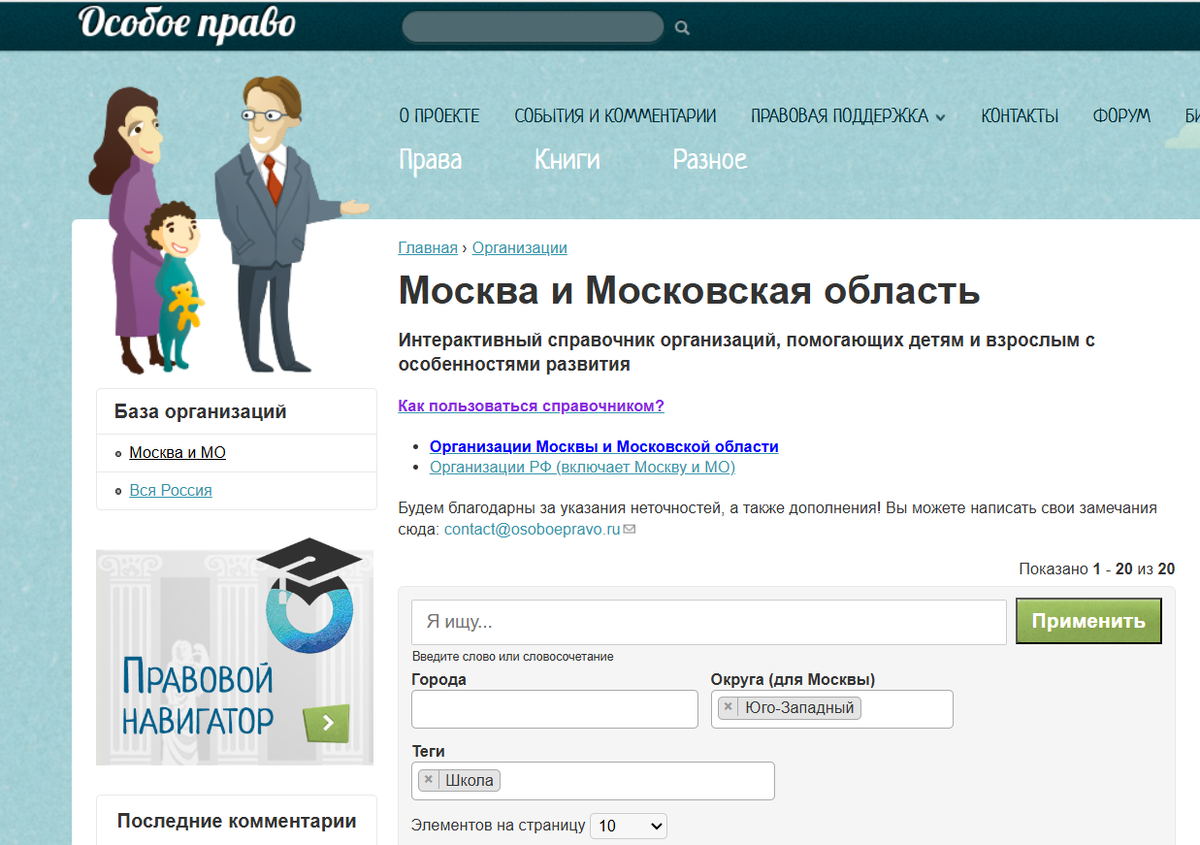Screen dimensions: 1200x845
Task: Follow the Организации breadcrumb link
Action: click(519, 248)
